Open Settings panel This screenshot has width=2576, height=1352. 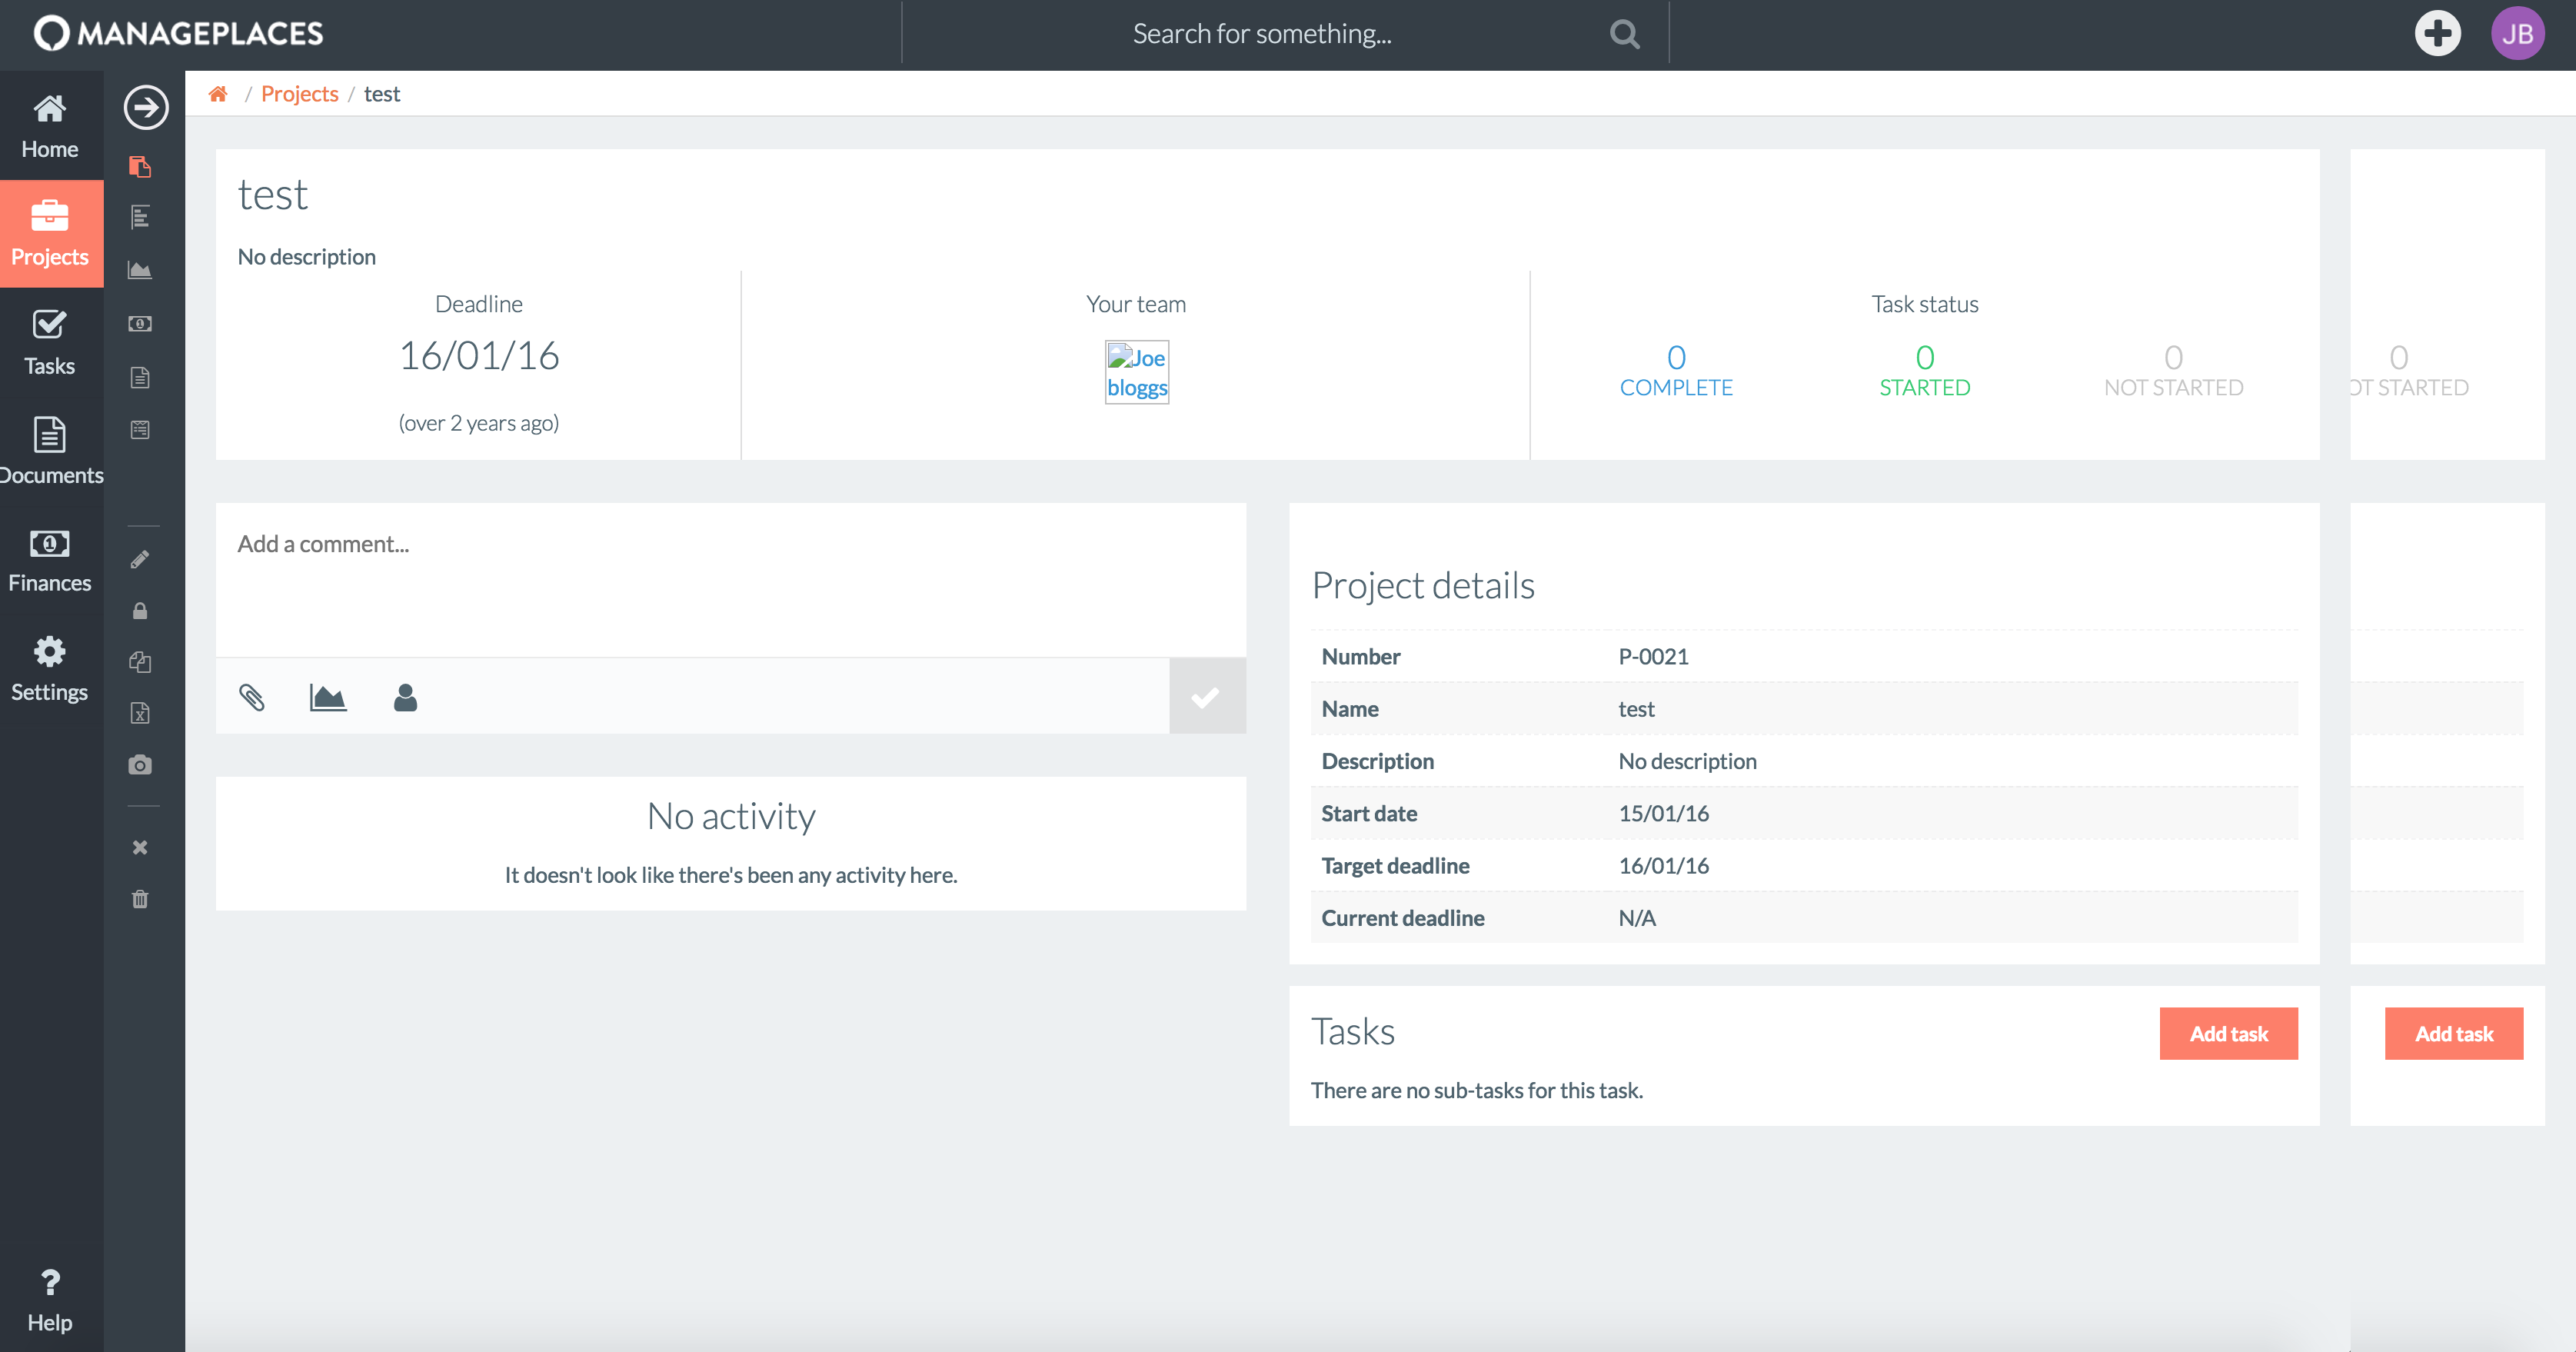51,671
